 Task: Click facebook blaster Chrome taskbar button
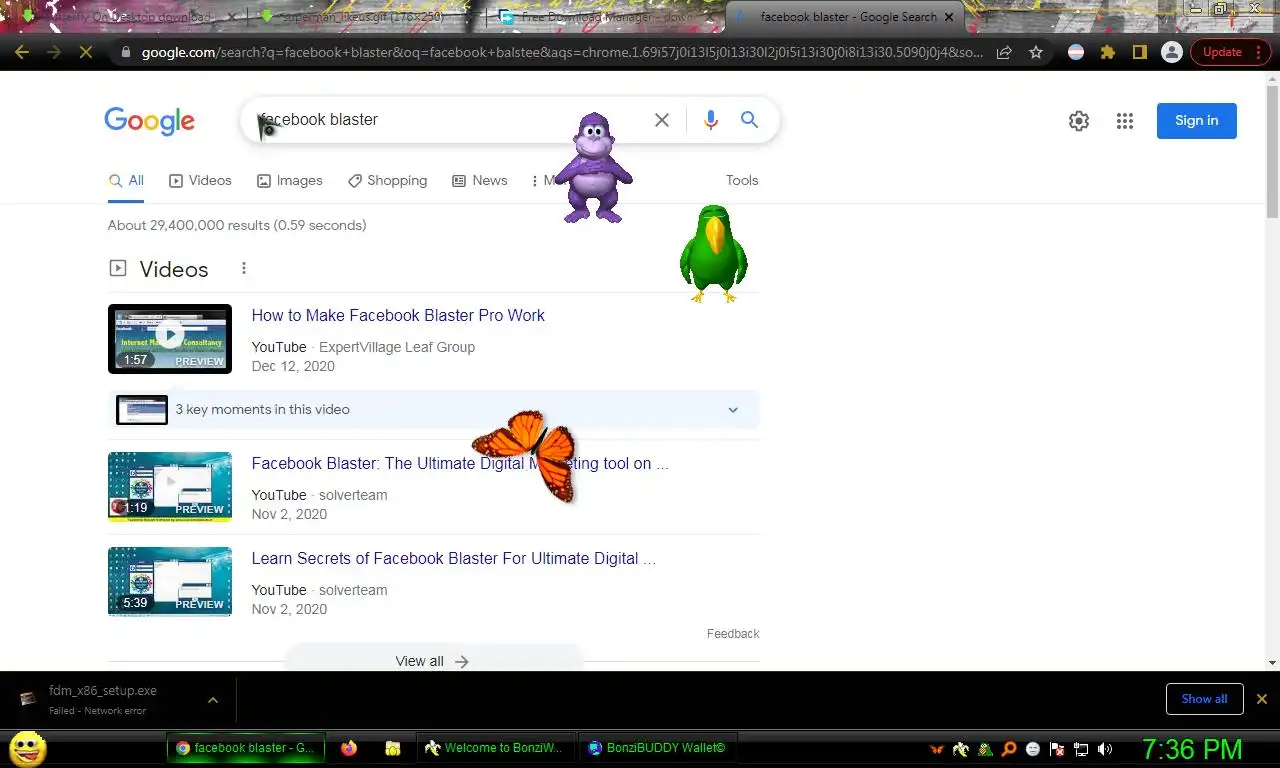coord(245,748)
